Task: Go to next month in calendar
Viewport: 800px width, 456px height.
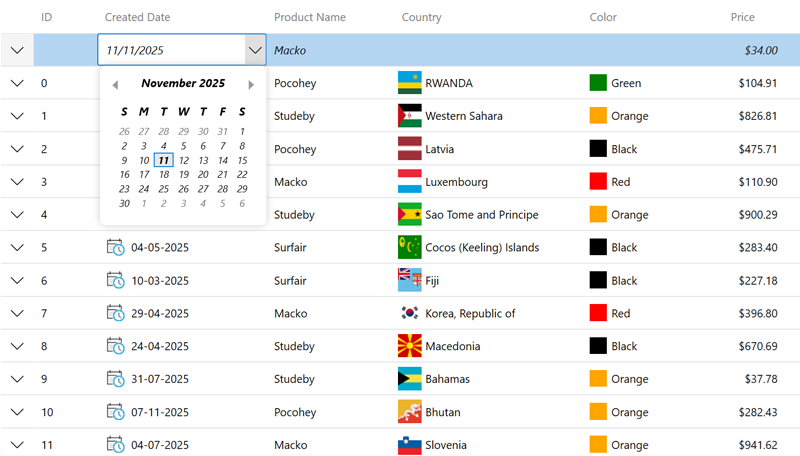Action: pyautogui.click(x=251, y=85)
